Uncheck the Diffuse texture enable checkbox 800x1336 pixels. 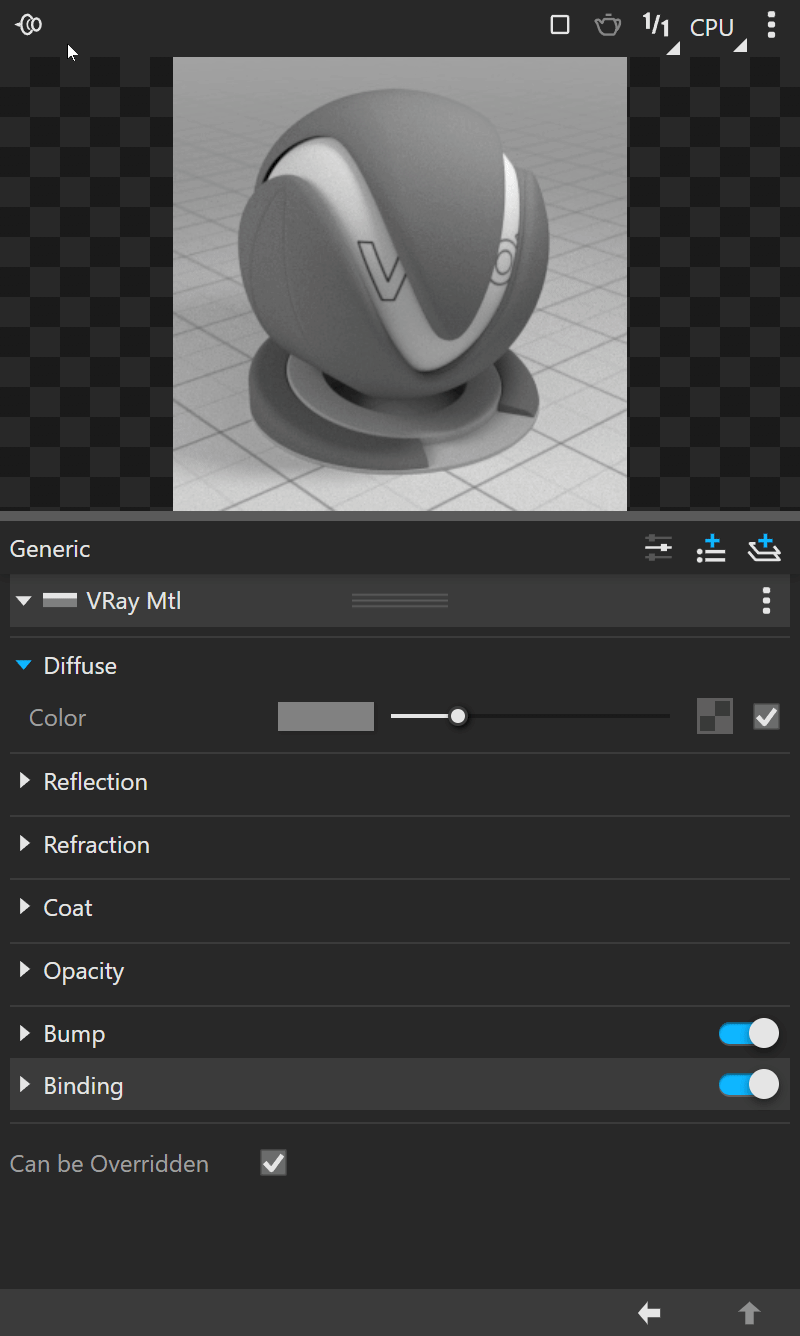(x=767, y=717)
